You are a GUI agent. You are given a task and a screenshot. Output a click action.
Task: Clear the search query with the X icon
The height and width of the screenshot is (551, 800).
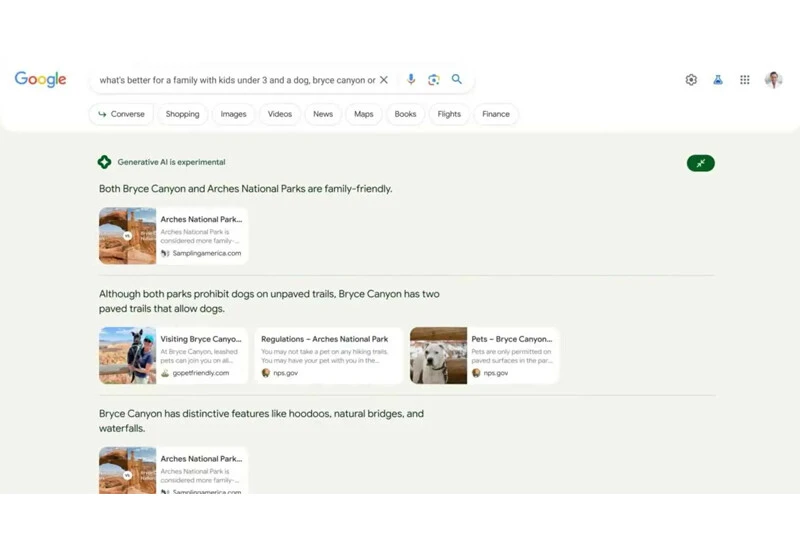click(384, 80)
